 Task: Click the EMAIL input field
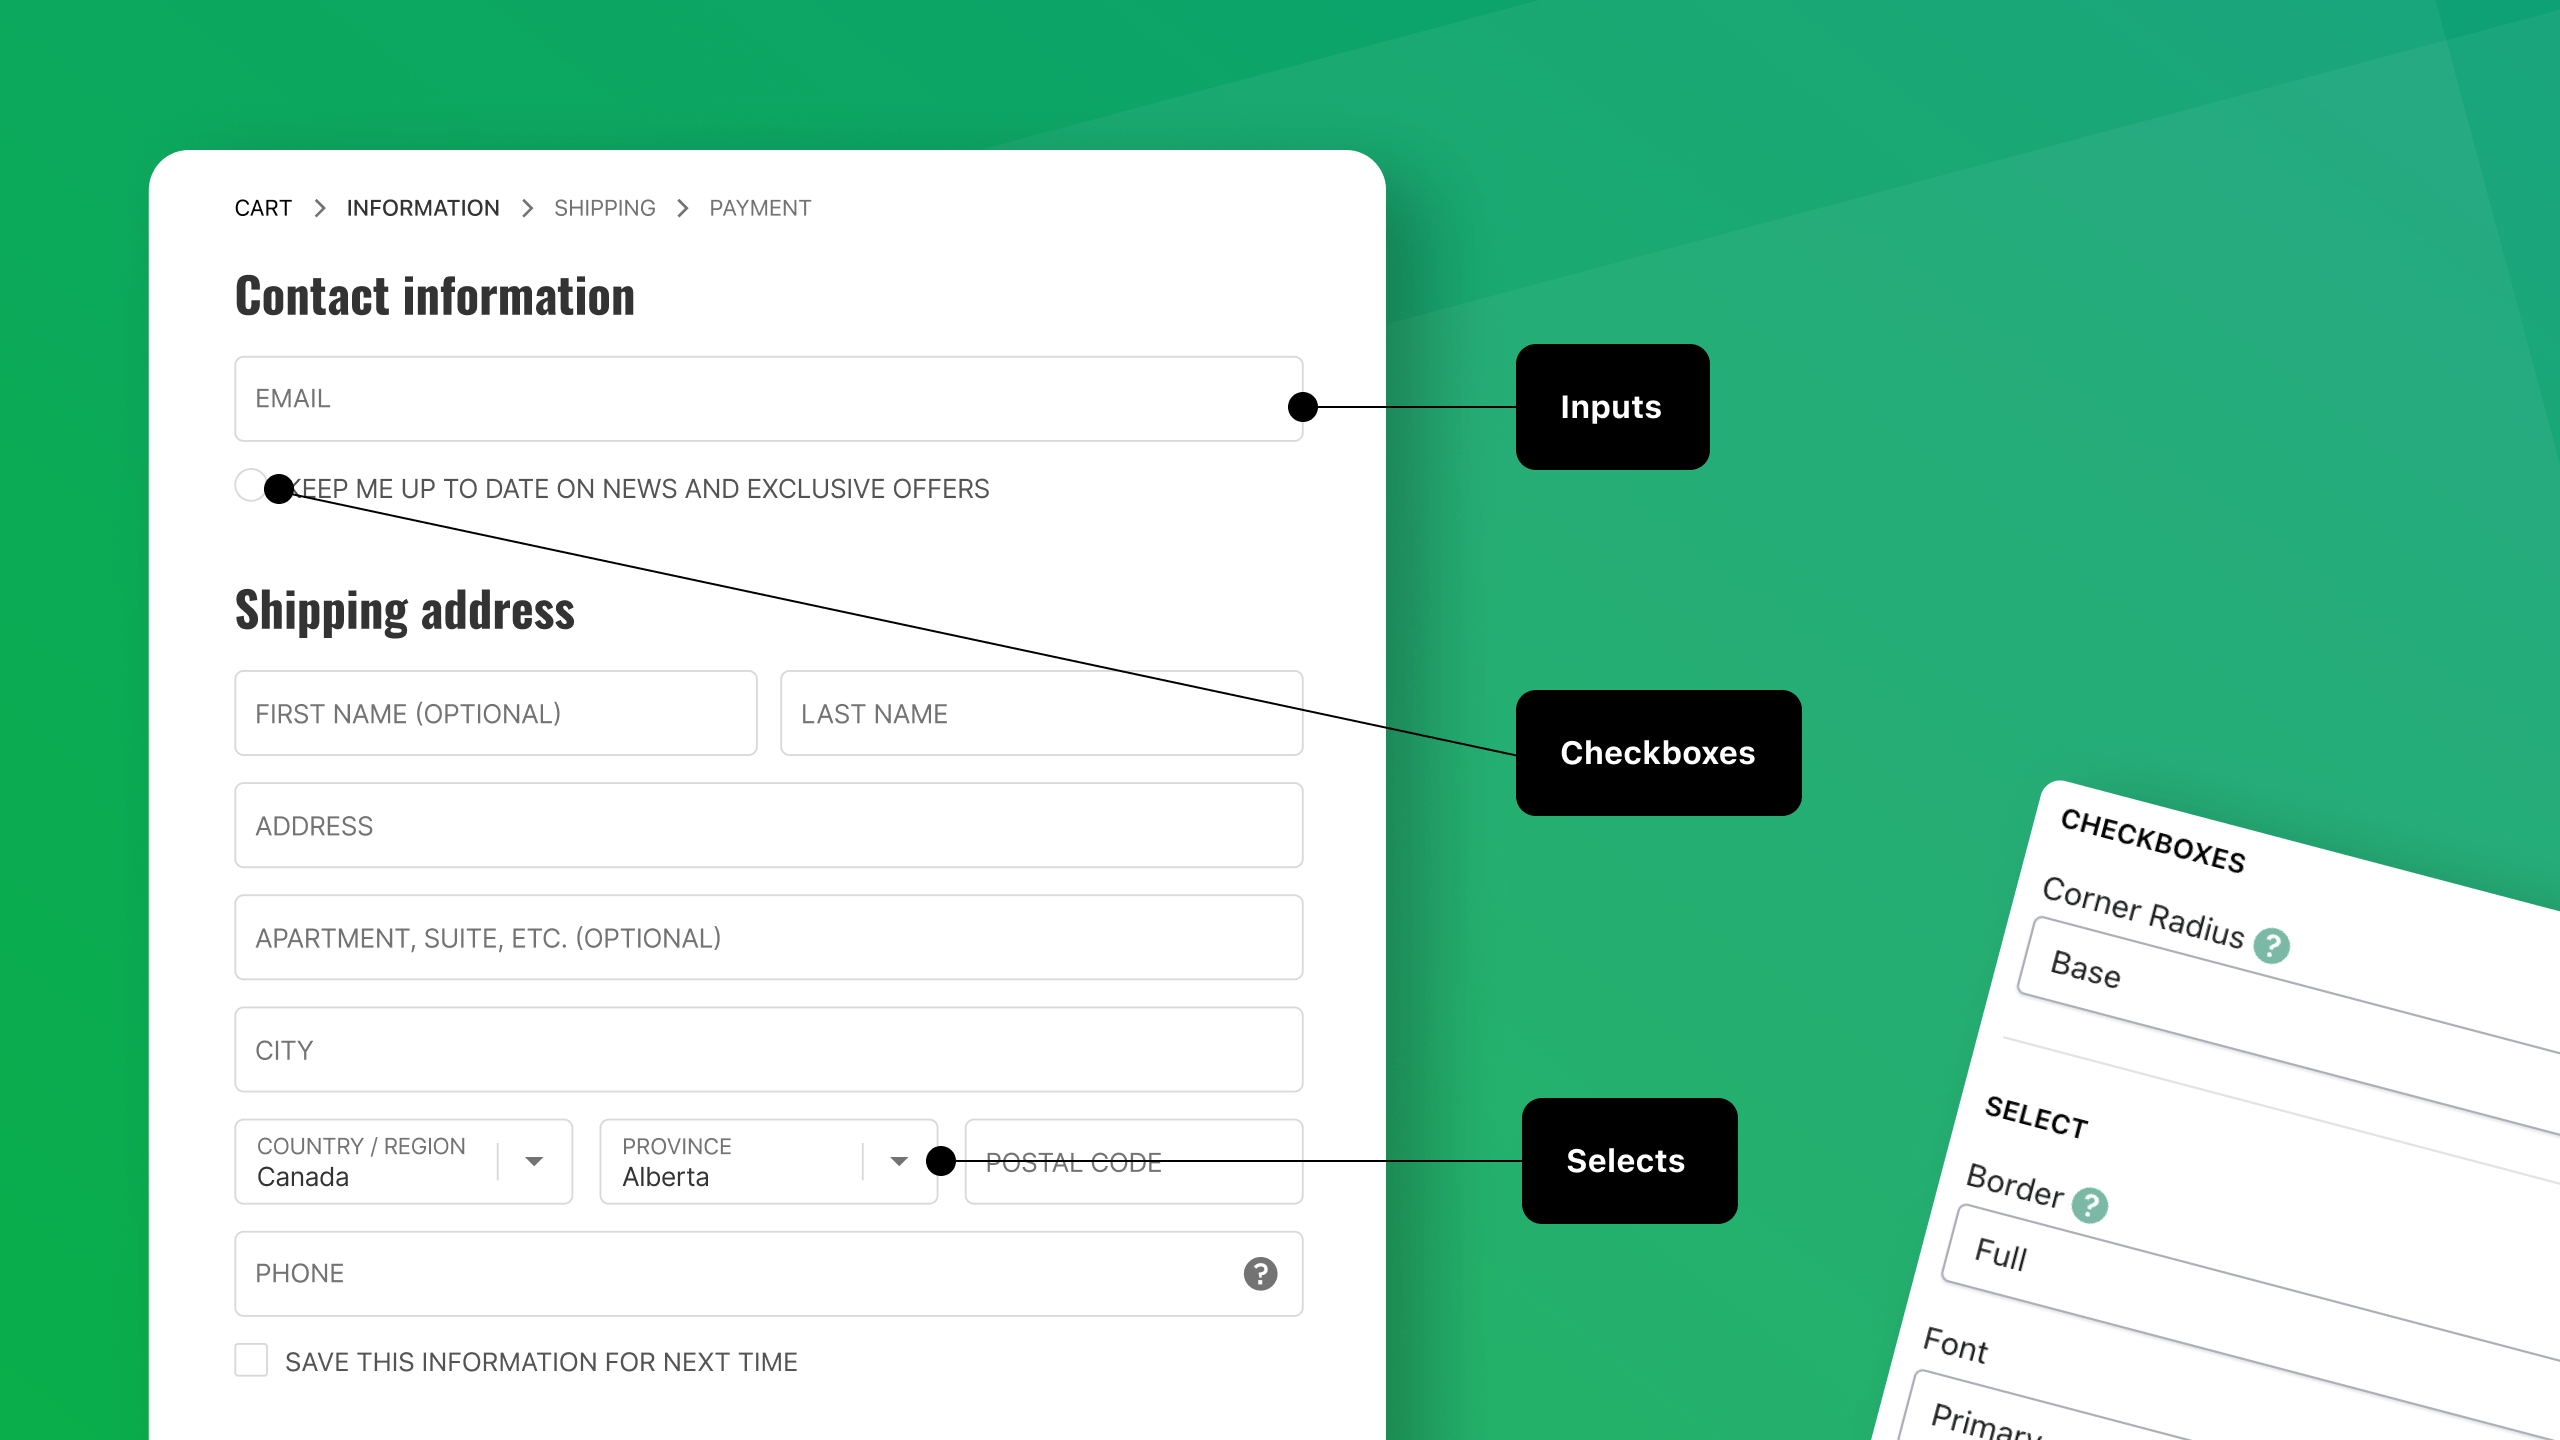pos(768,399)
